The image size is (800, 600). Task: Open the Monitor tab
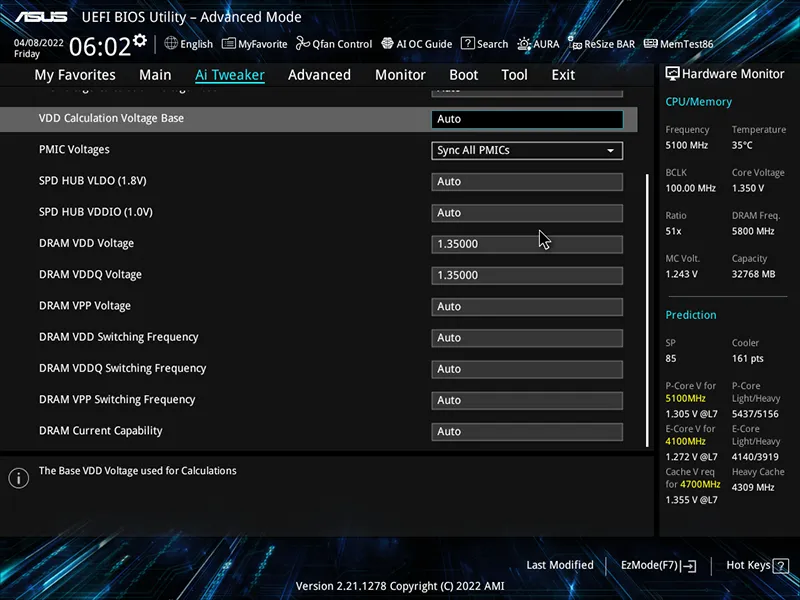pos(400,75)
